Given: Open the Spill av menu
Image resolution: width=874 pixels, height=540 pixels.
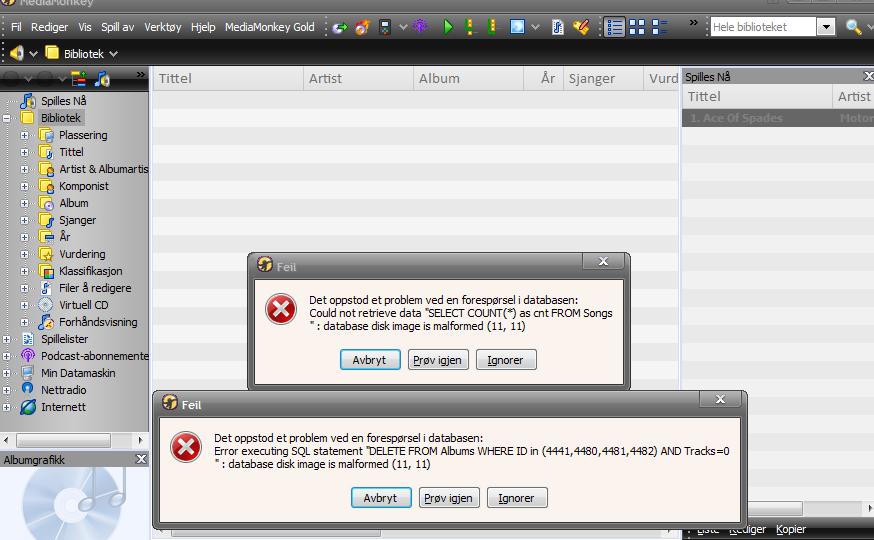Looking at the screenshot, I should point(118,27).
